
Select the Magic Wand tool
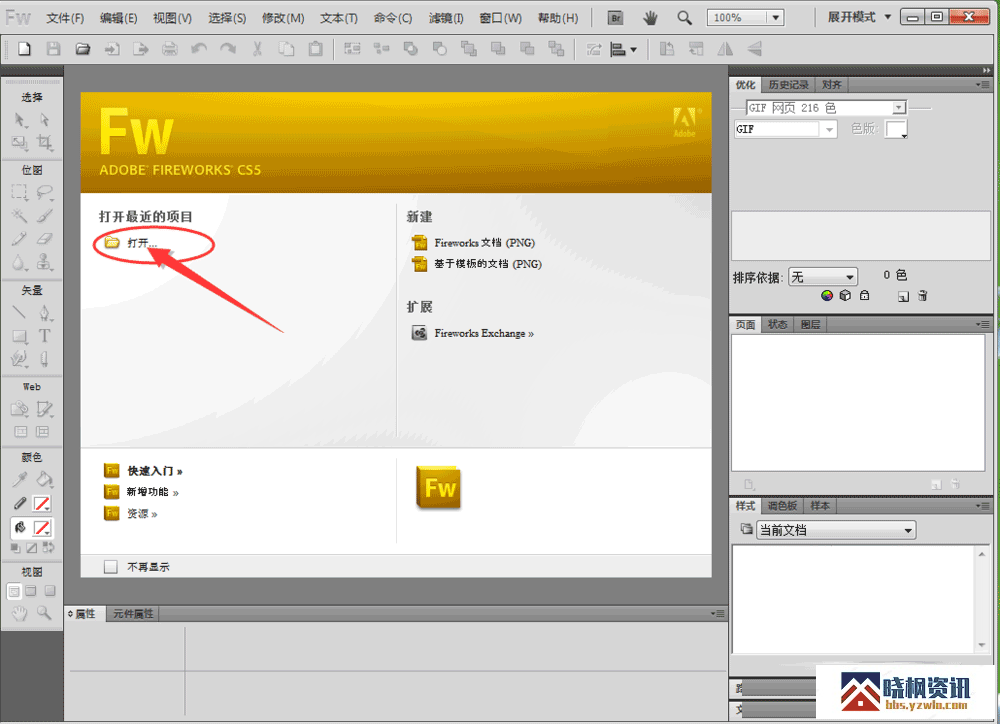pos(19,215)
